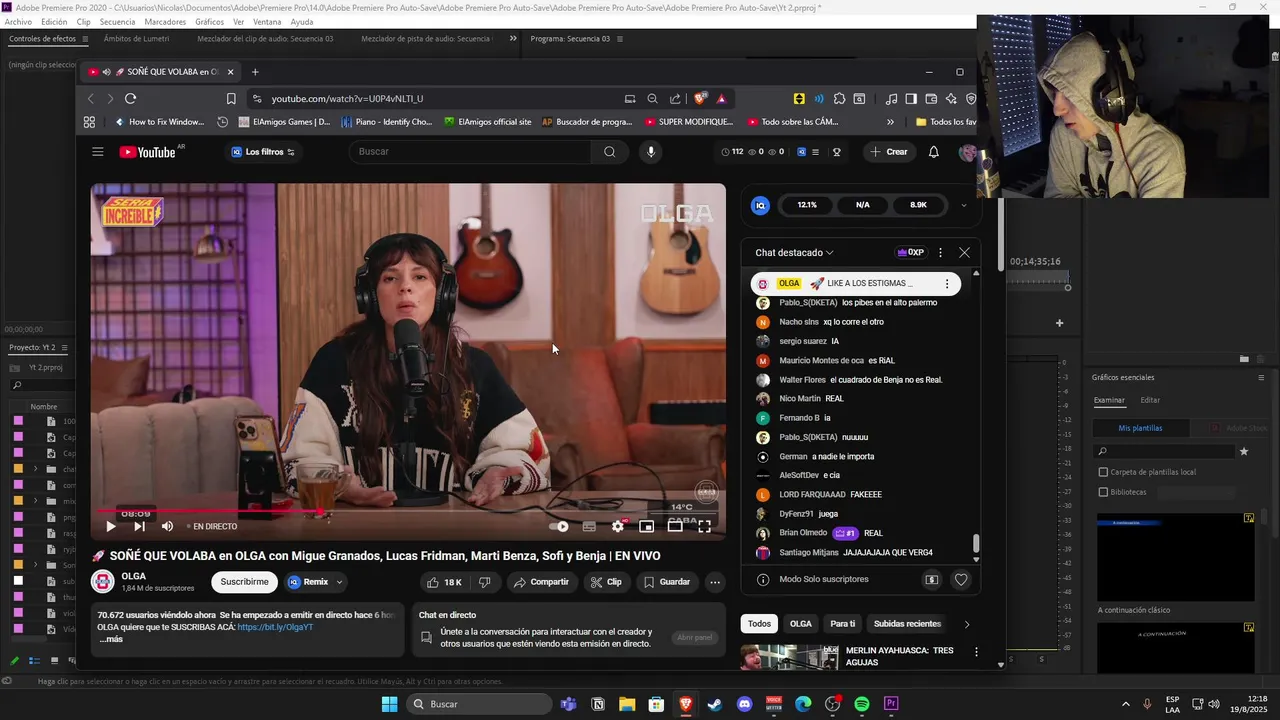Toggle the autoplay switch in player
This screenshot has width=1280, height=720.
tap(559, 526)
